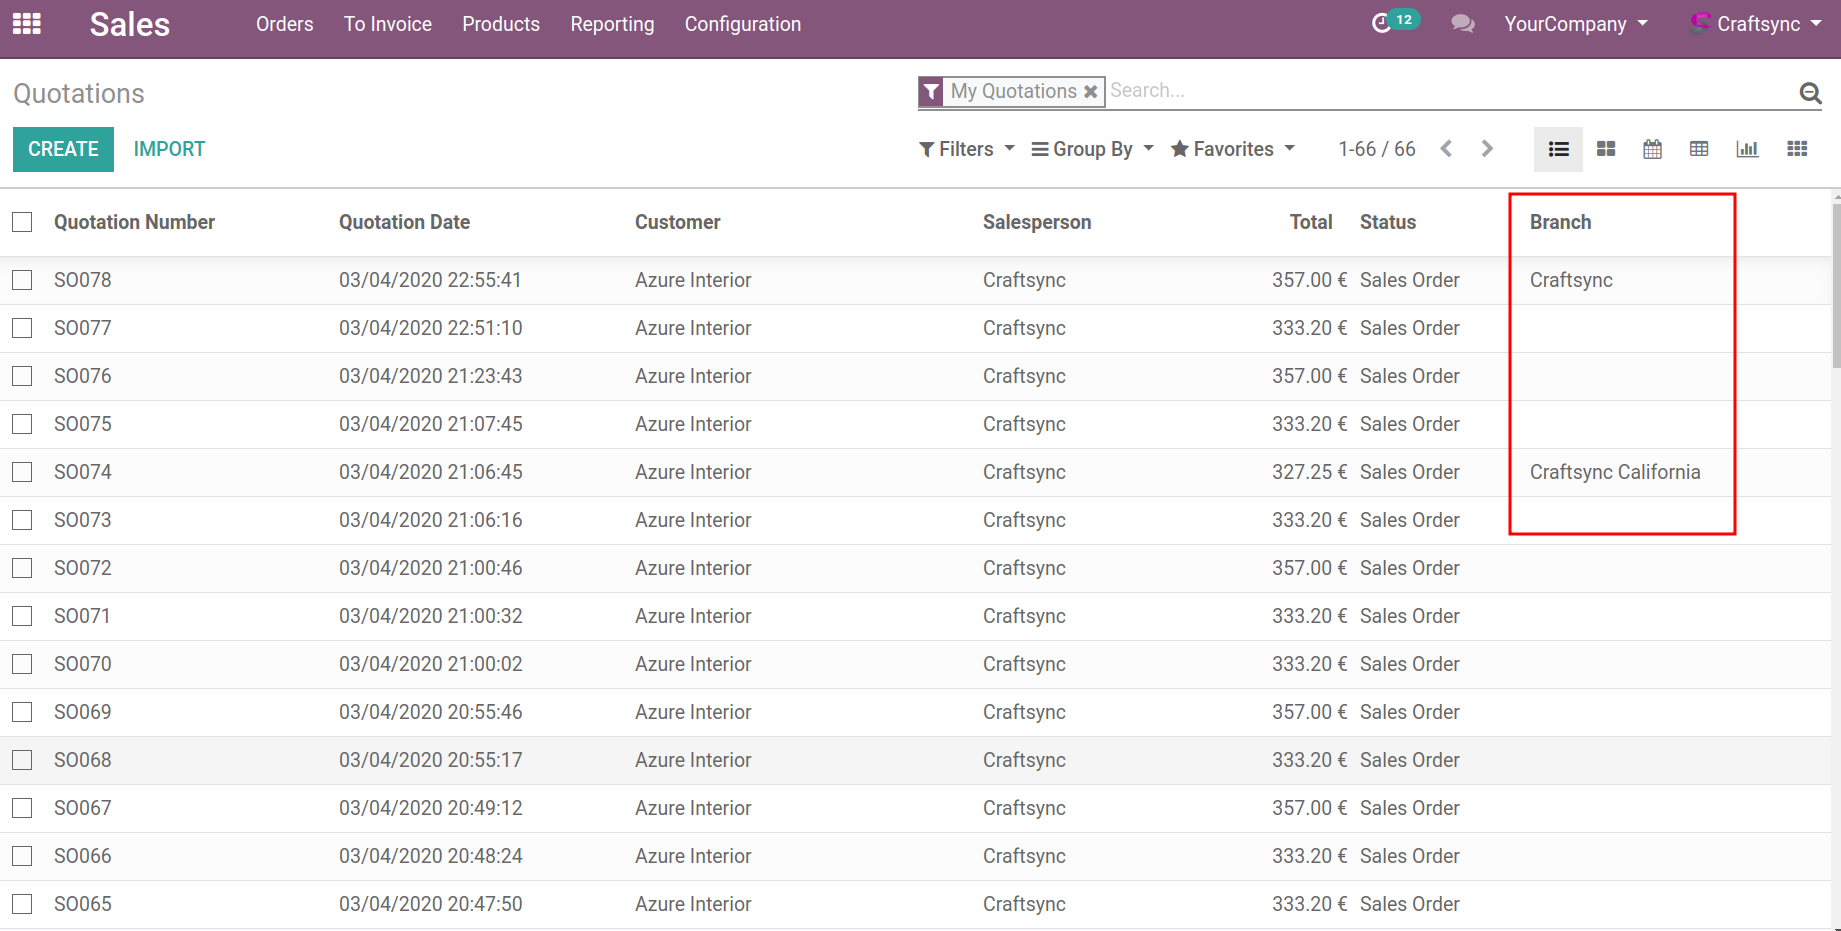The image size is (1841, 931).
Task: Switch to Pivot table view
Action: [1699, 149]
